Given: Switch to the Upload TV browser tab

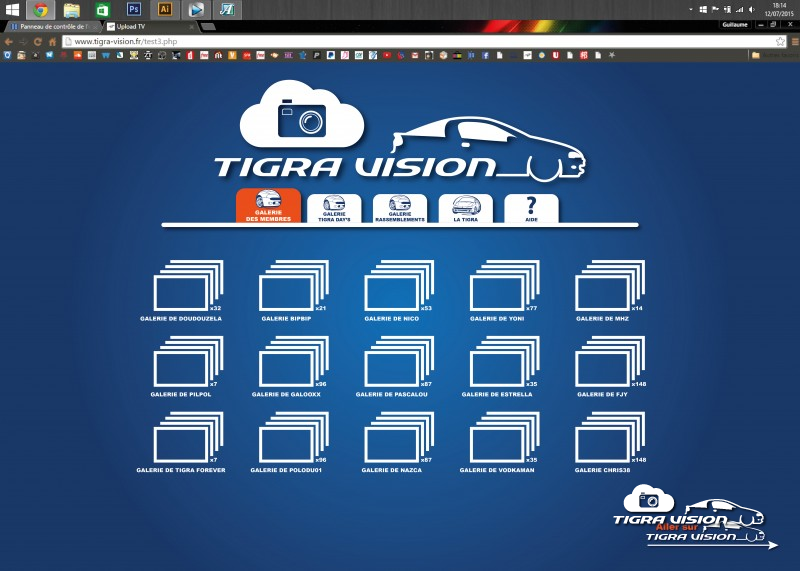Looking at the screenshot, I should click(148, 26).
